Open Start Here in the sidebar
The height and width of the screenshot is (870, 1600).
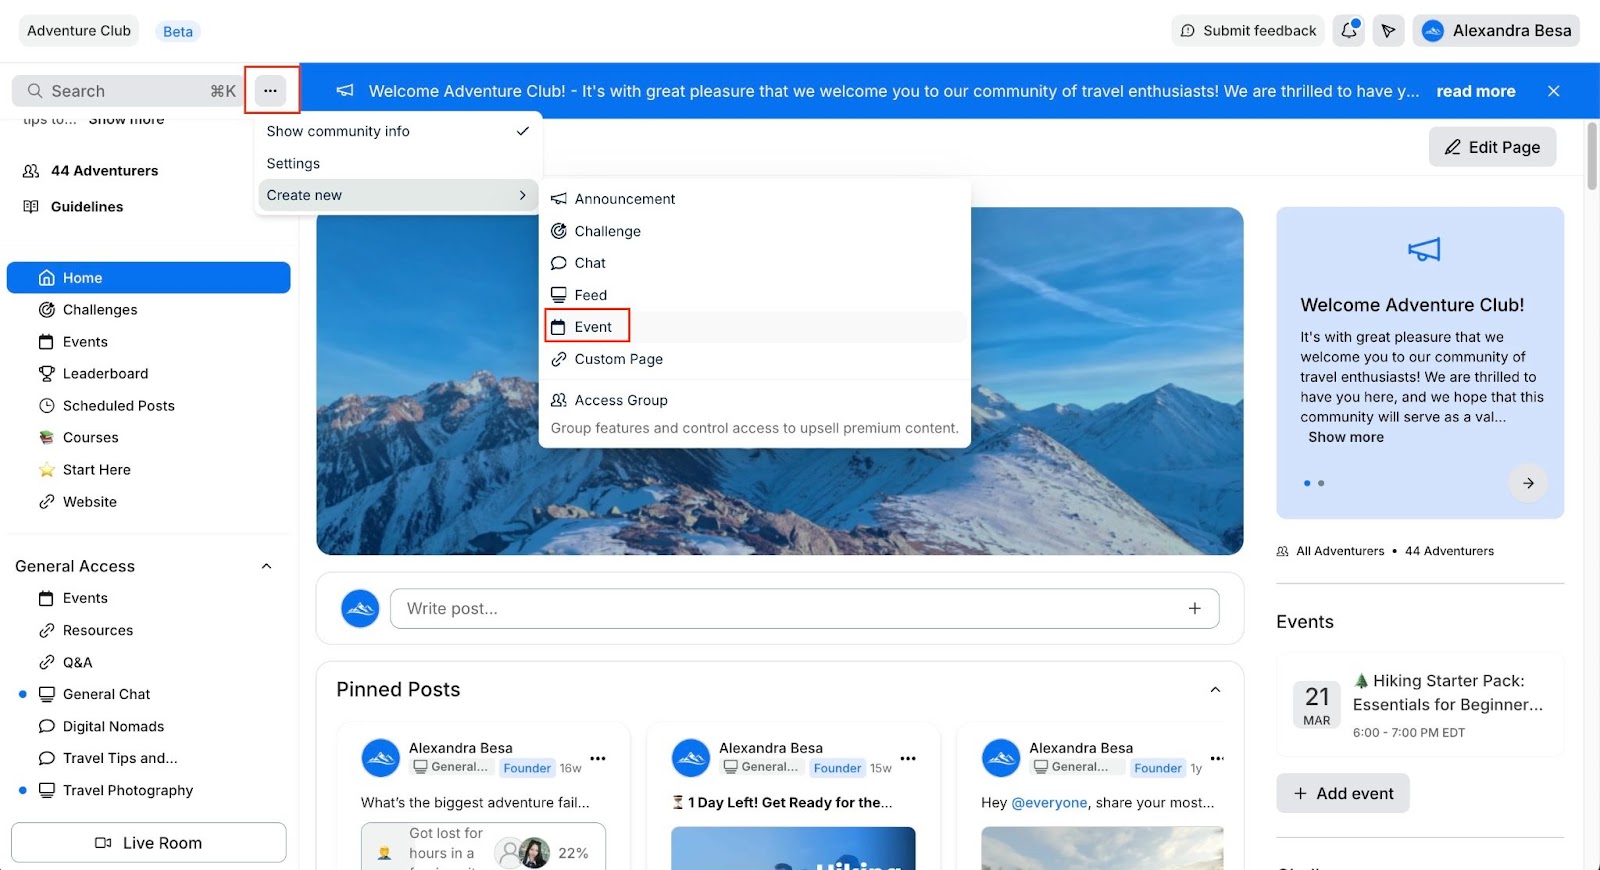pos(148,470)
